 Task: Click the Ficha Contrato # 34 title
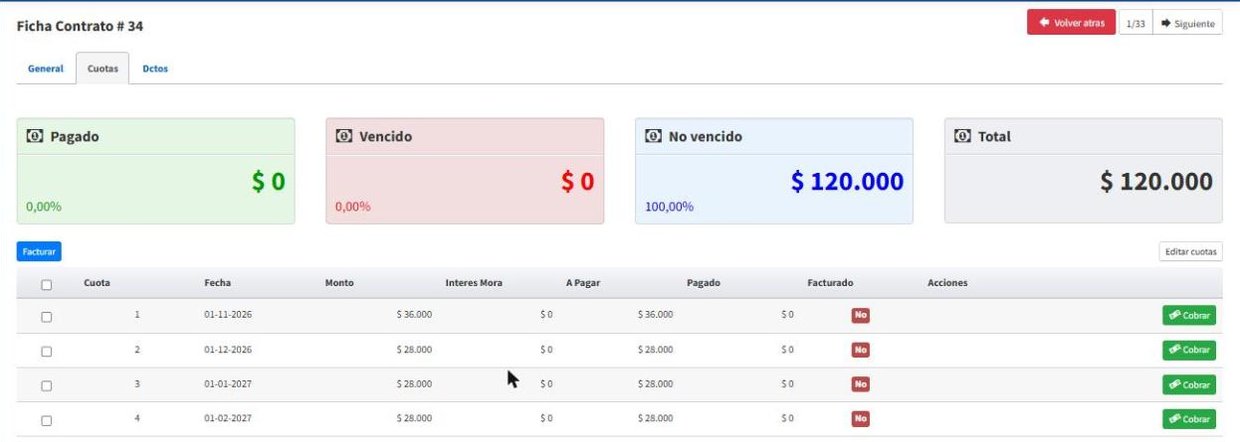pyautogui.click(x=80, y=26)
